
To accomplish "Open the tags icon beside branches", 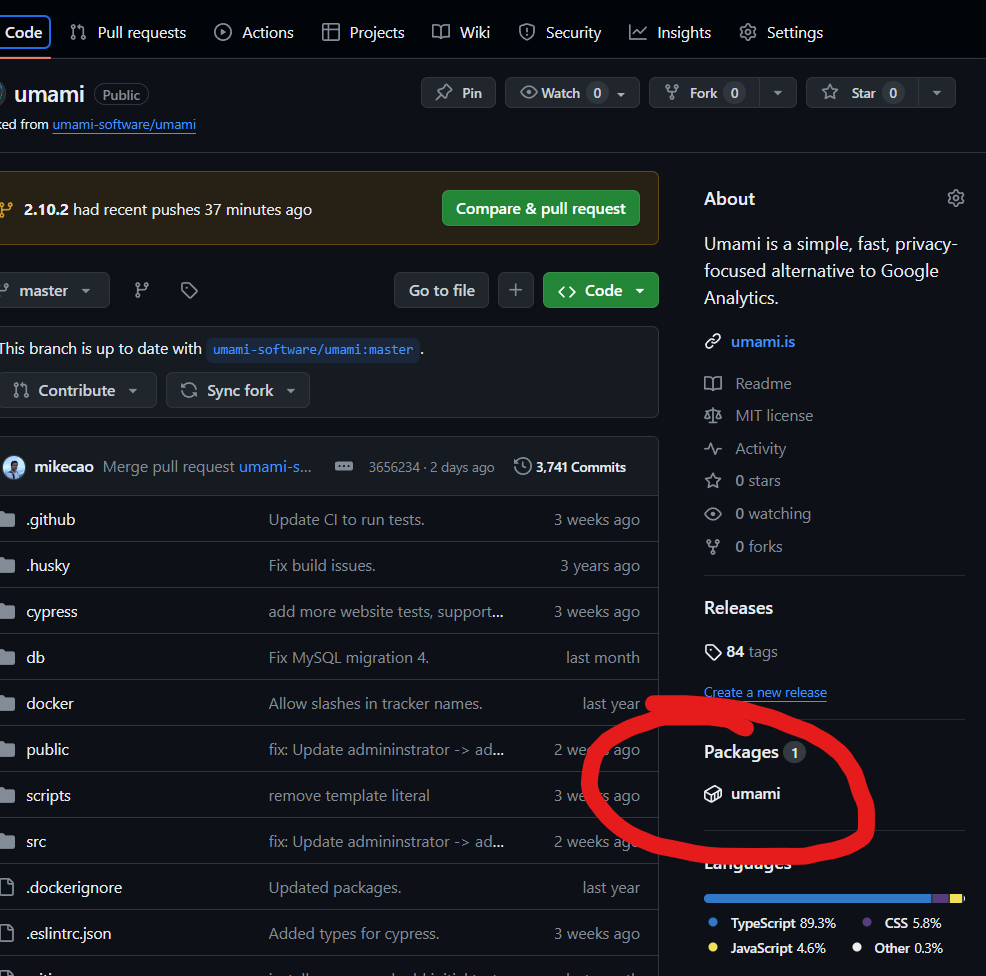I will click(189, 290).
